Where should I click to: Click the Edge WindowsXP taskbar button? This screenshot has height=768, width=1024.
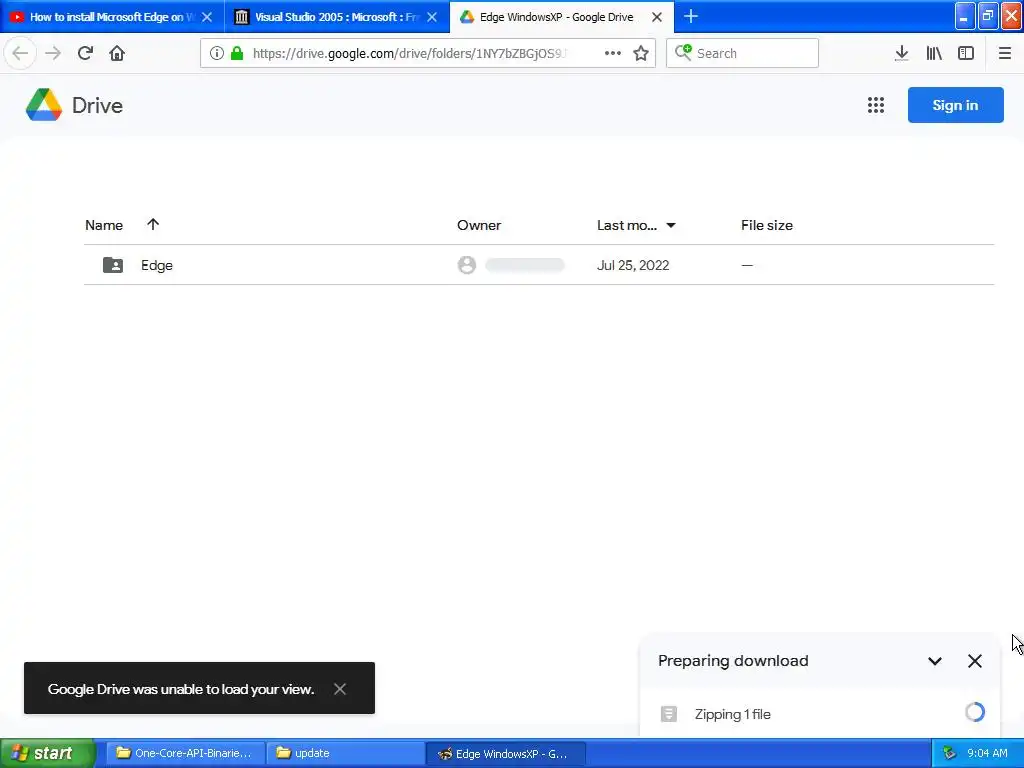point(505,753)
